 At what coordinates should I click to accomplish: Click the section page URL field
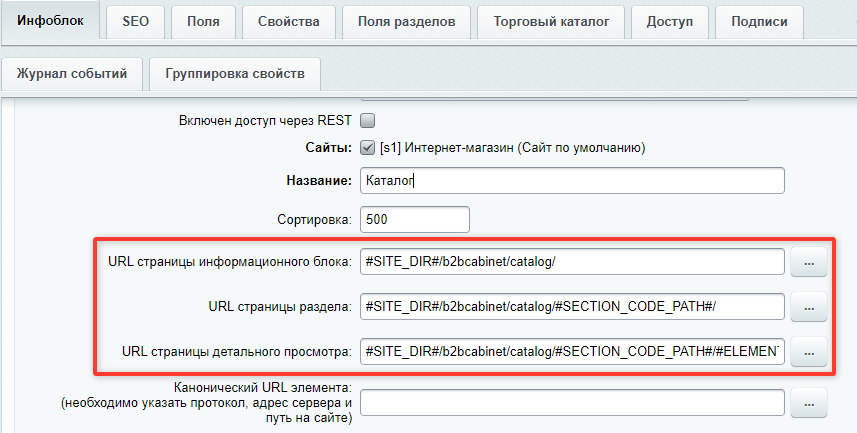[572, 307]
